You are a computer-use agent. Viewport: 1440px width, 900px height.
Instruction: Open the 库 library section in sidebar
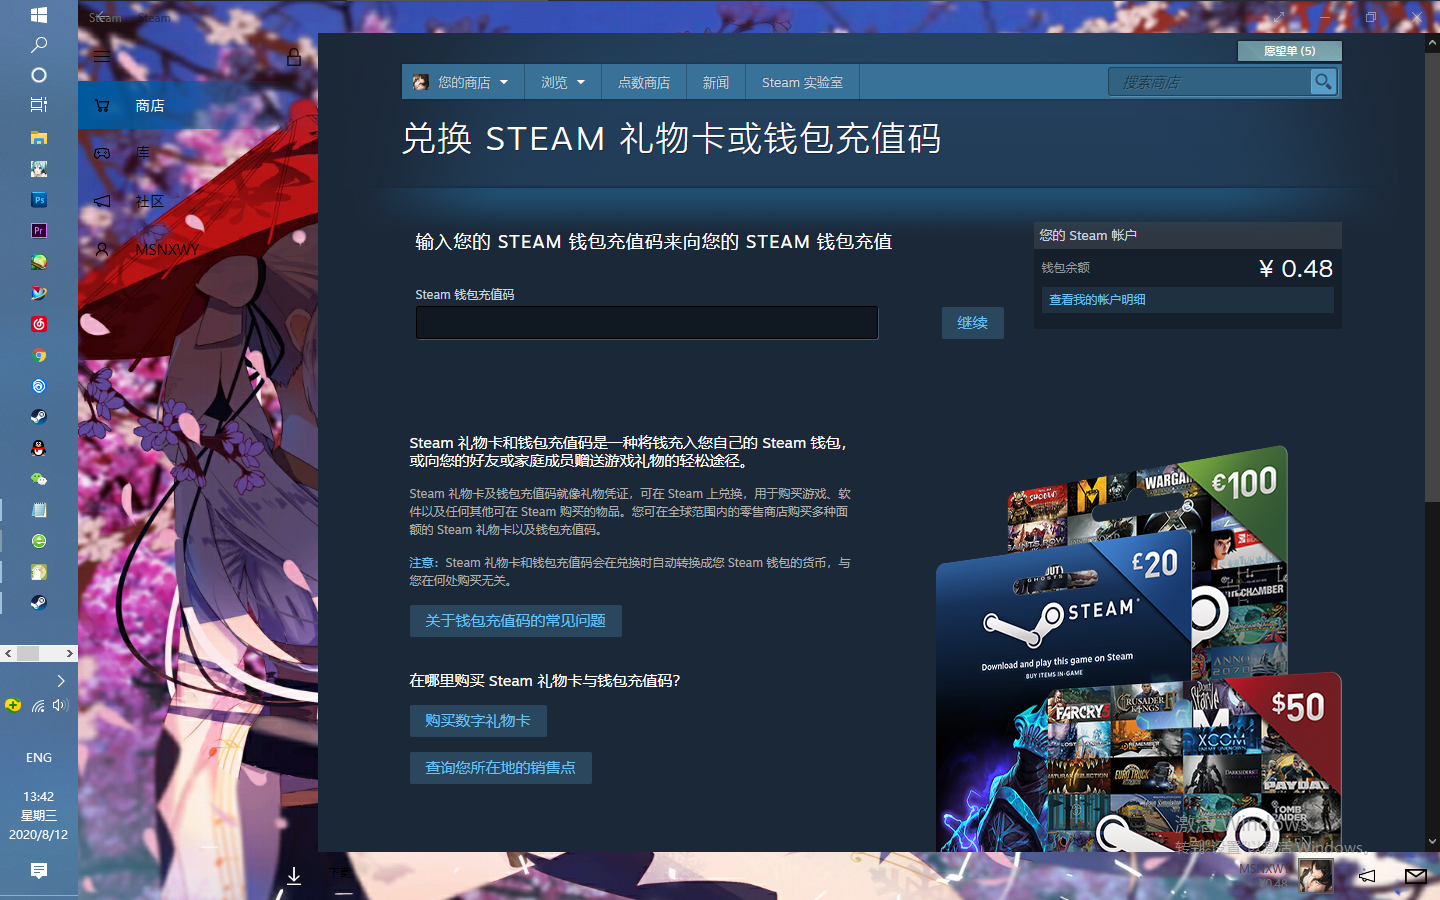coord(198,153)
